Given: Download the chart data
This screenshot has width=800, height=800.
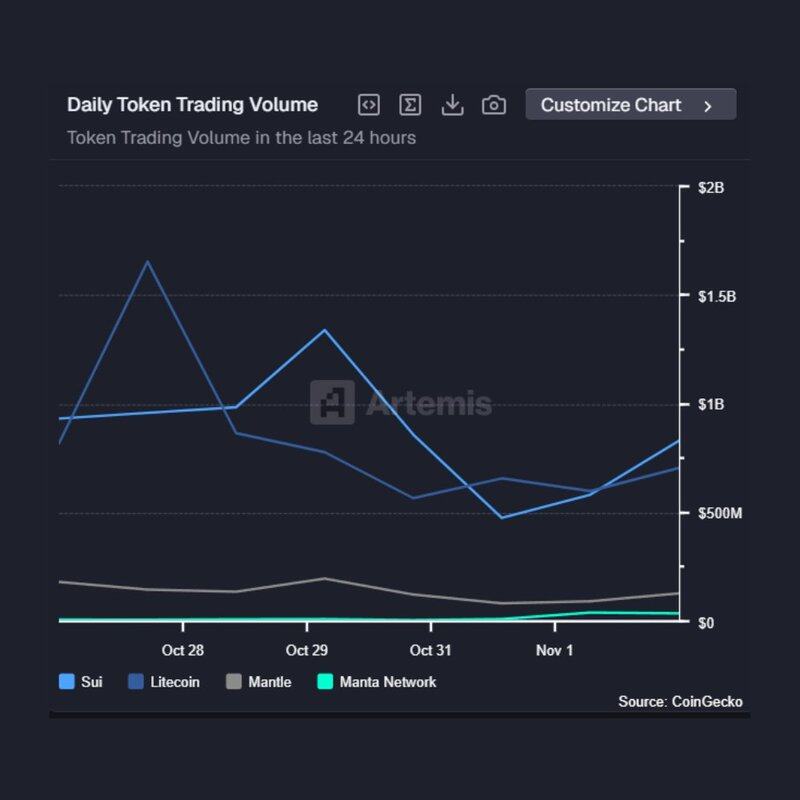Looking at the screenshot, I should (452, 105).
